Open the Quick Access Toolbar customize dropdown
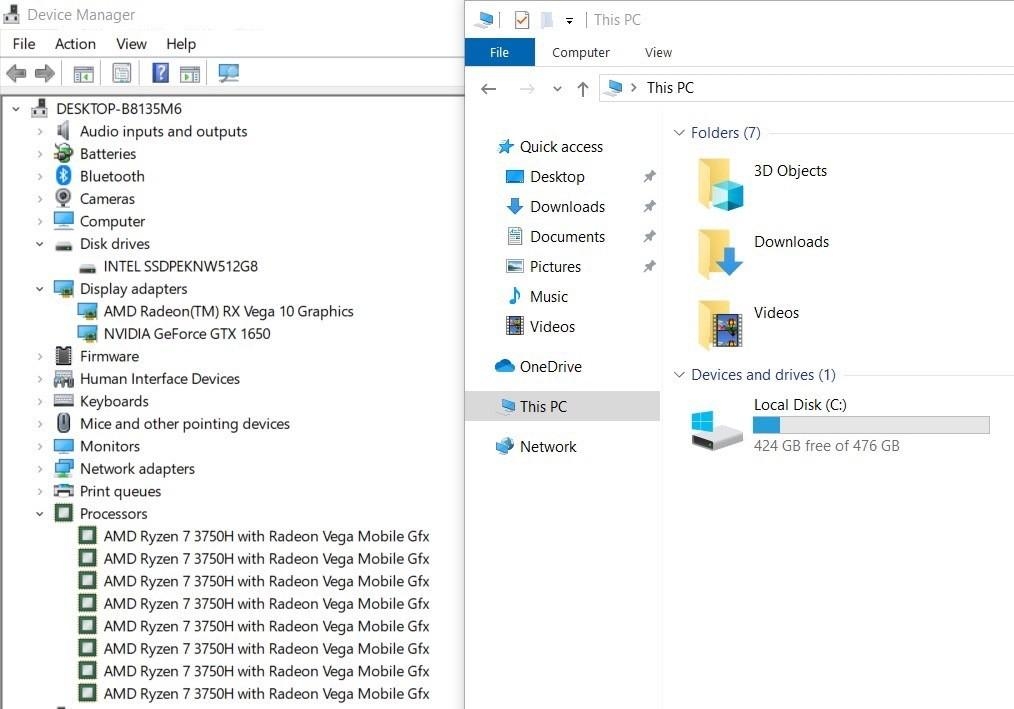The height and width of the screenshot is (709, 1014). 569,20
